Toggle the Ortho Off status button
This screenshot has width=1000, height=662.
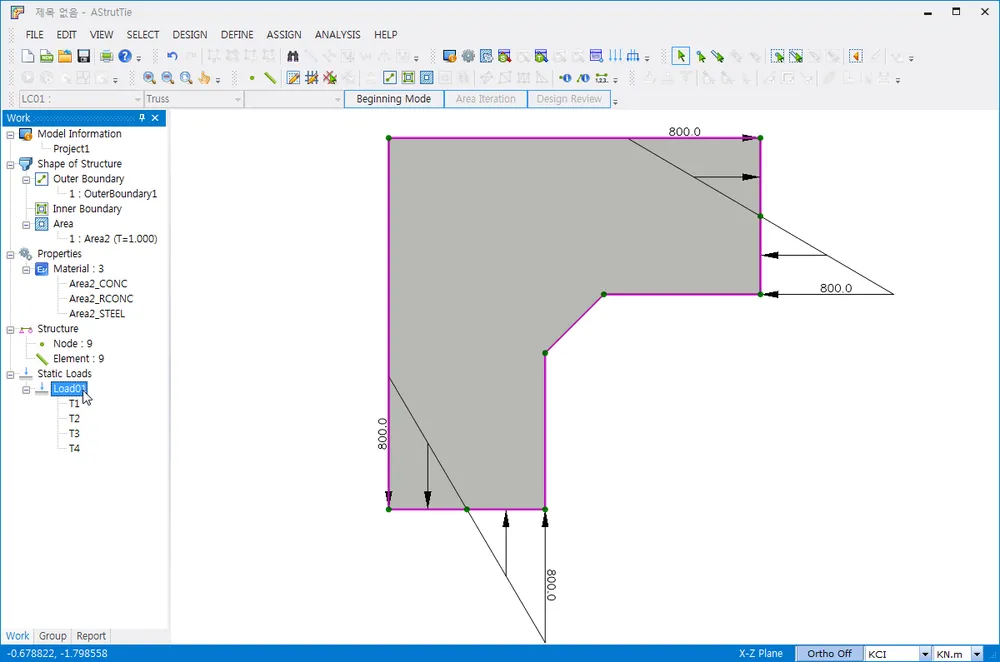coord(829,653)
